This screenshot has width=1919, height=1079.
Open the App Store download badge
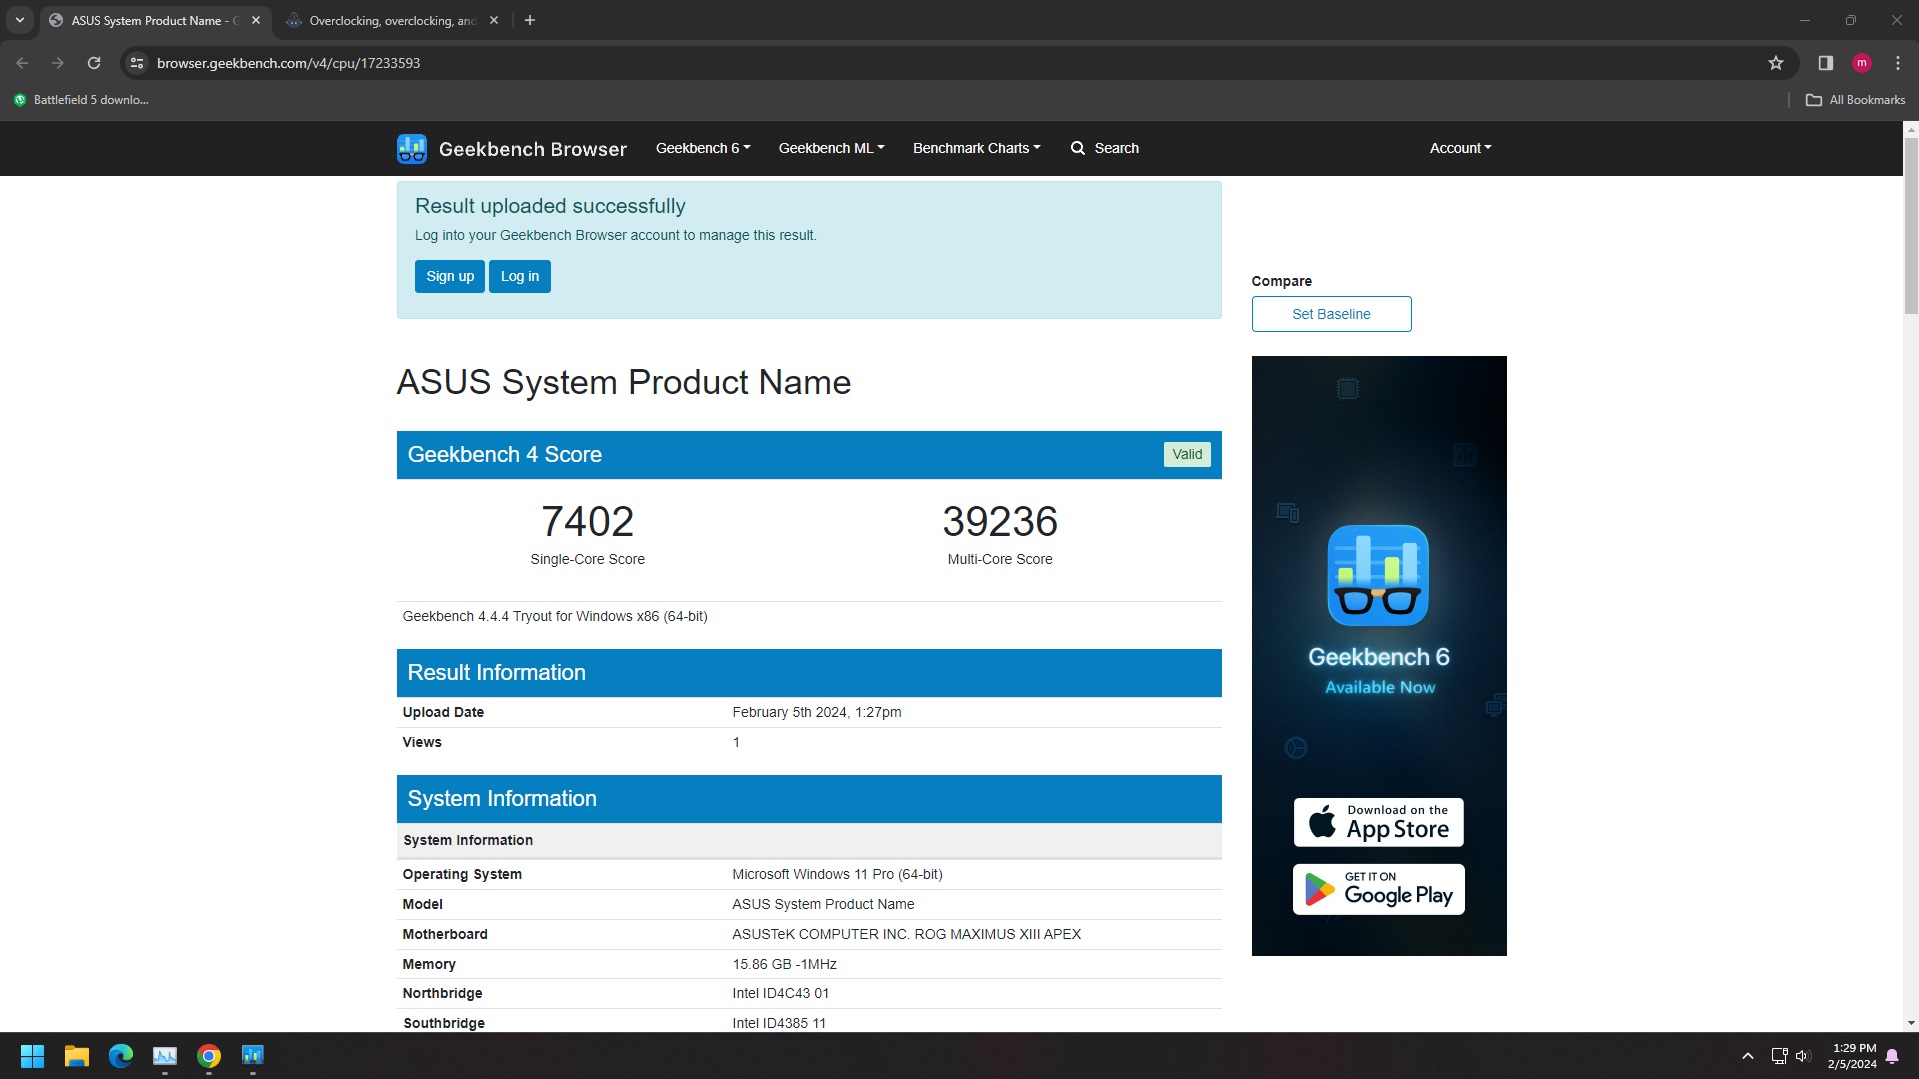[1379, 822]
